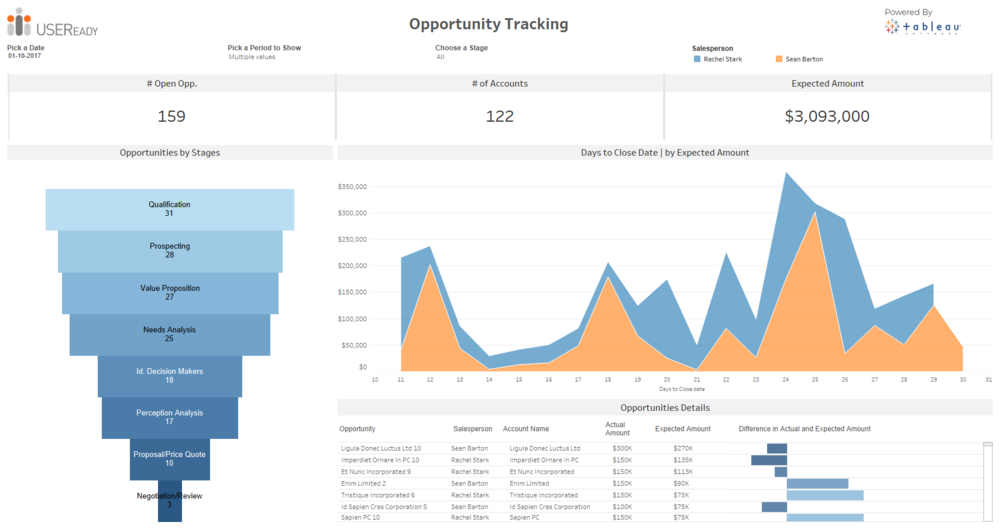Select the Id. Decision Makers funnel stage

point(170,376)
